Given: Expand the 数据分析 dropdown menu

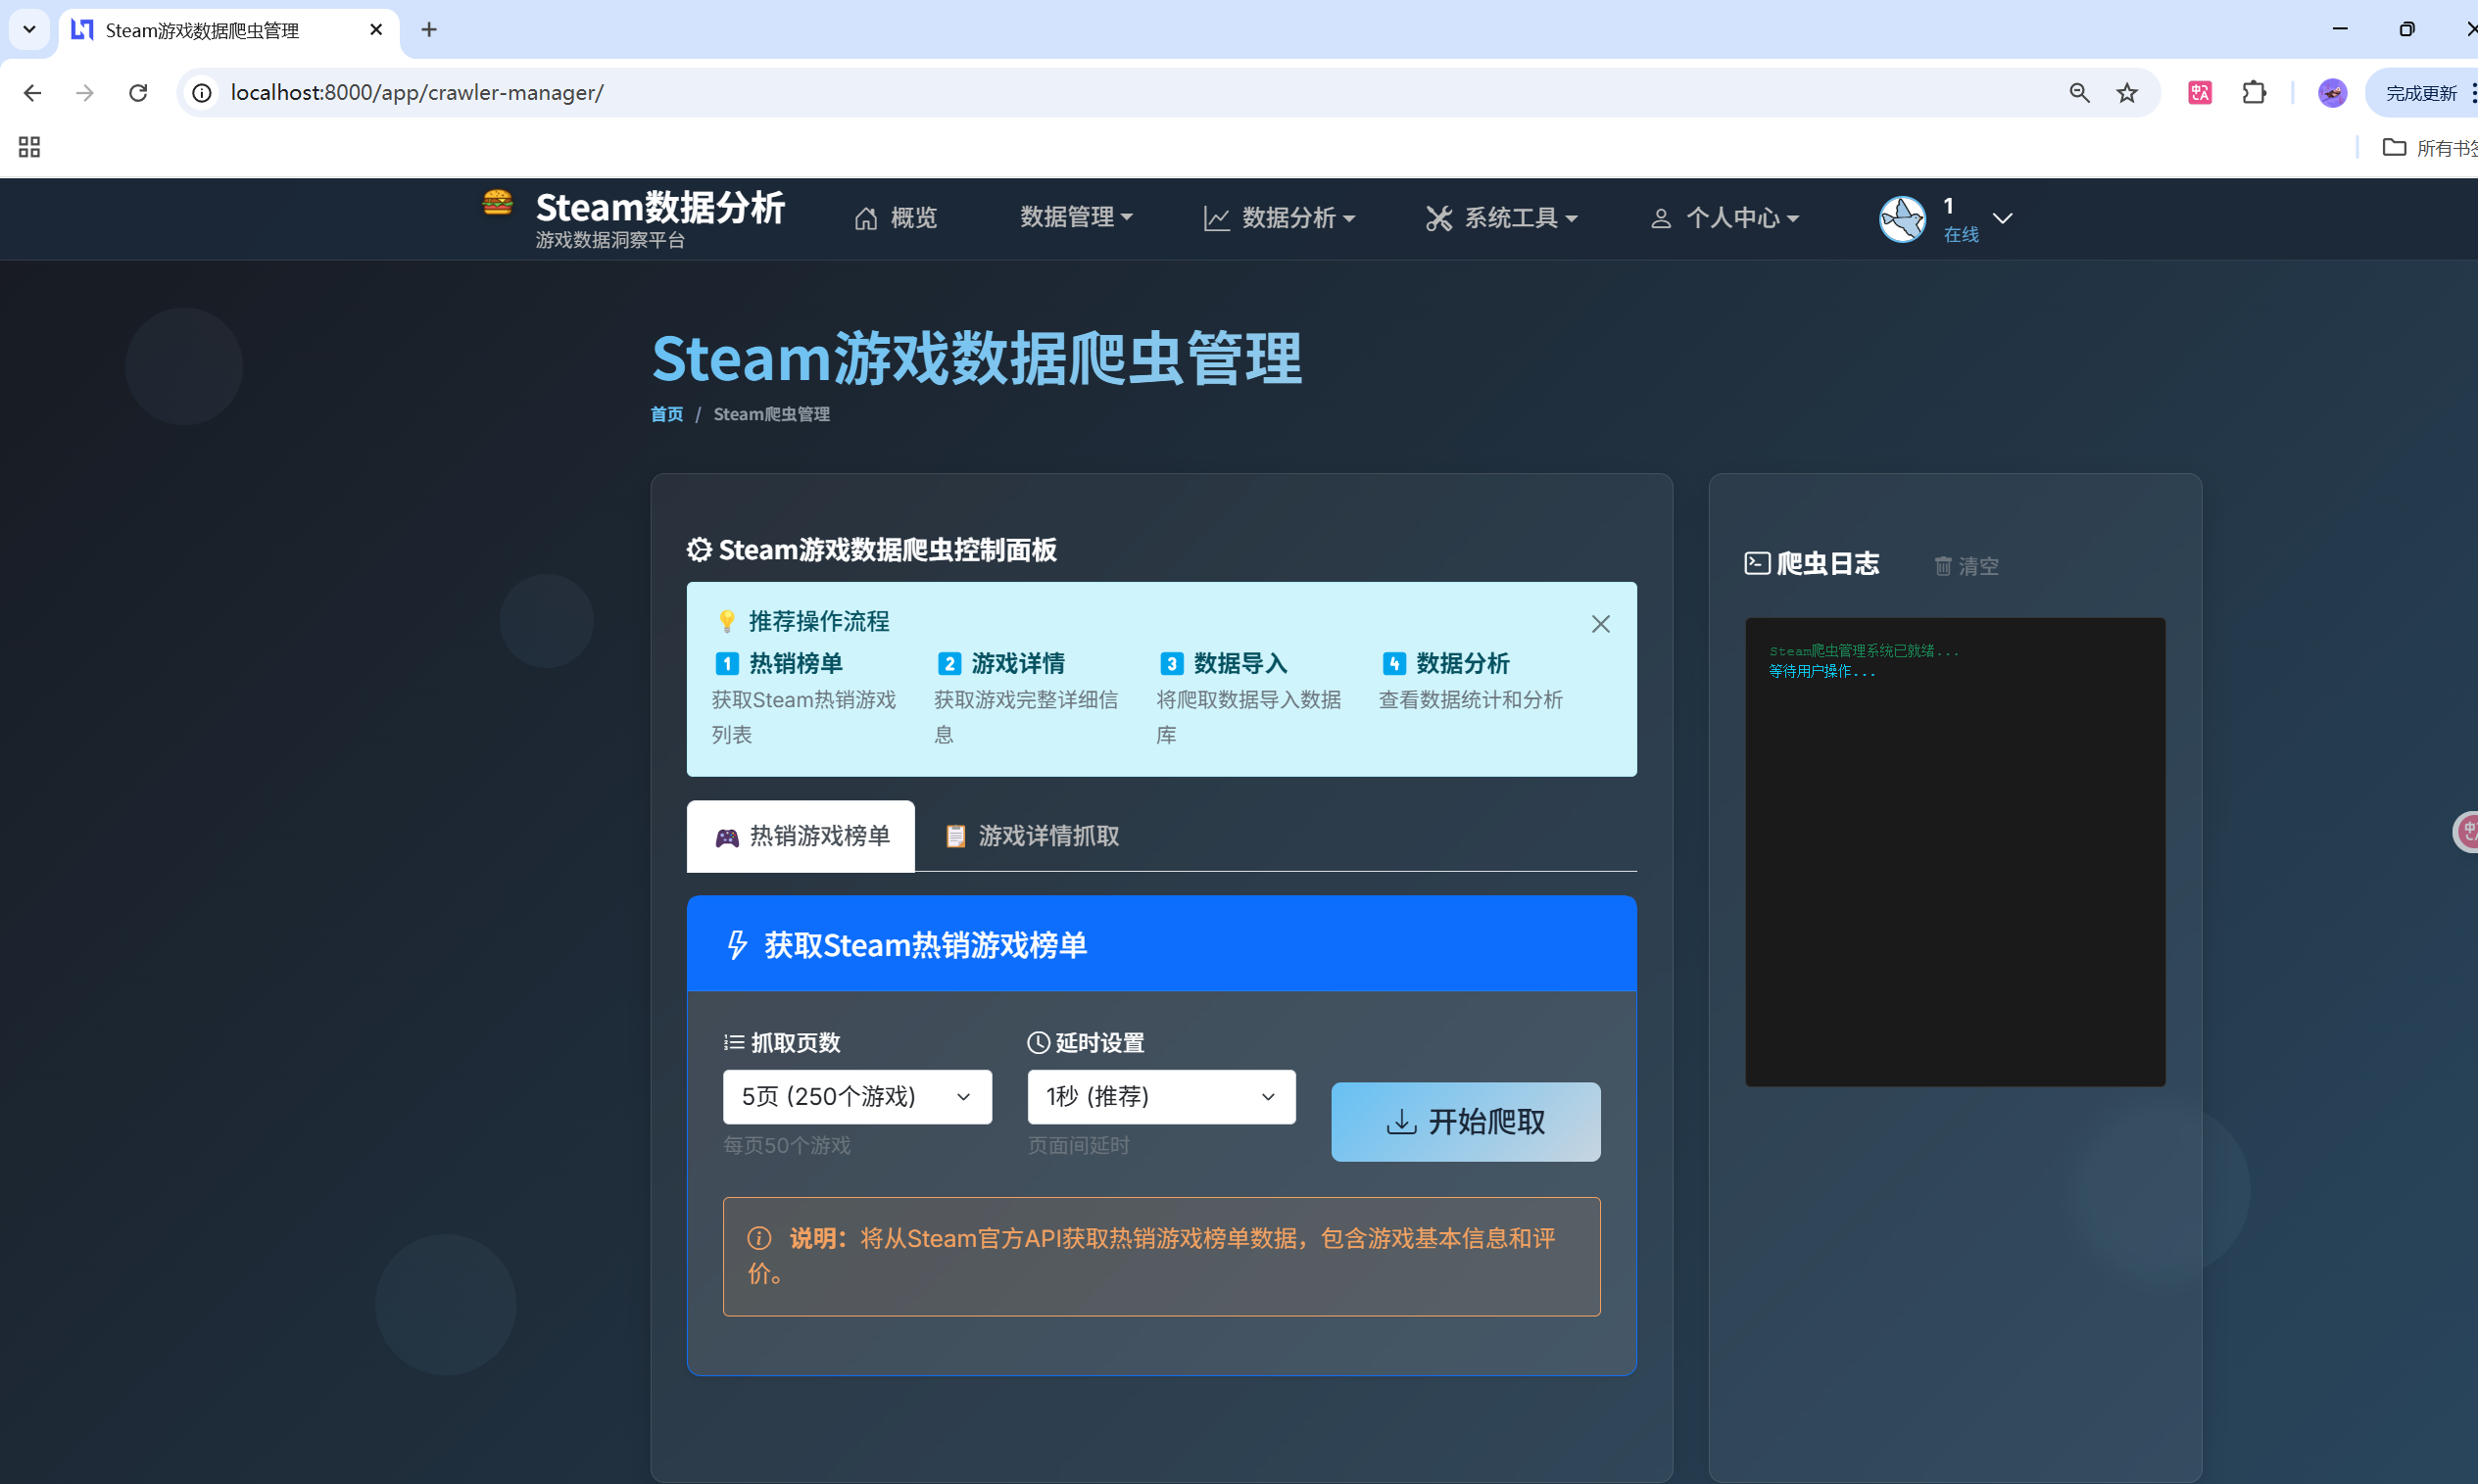Looking at the screenshot, I should click(1279, 218).
